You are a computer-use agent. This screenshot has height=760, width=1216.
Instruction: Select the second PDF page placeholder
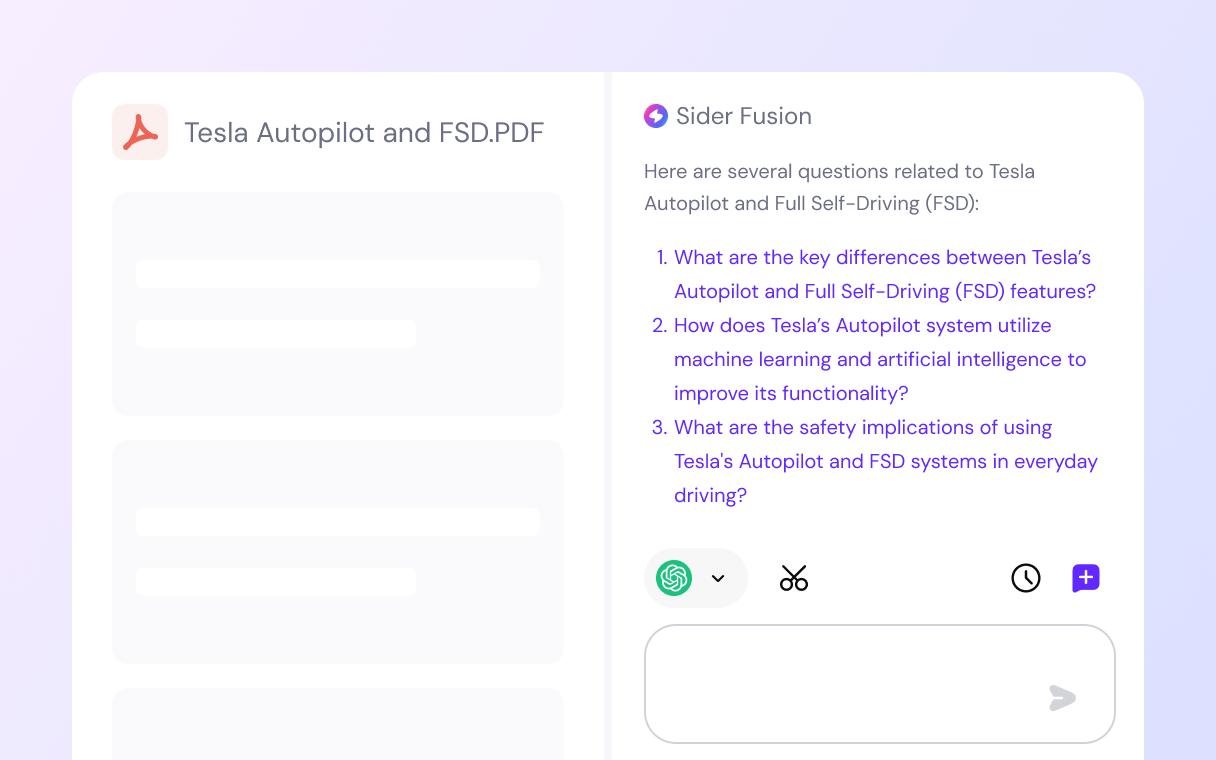coord(338,552)
